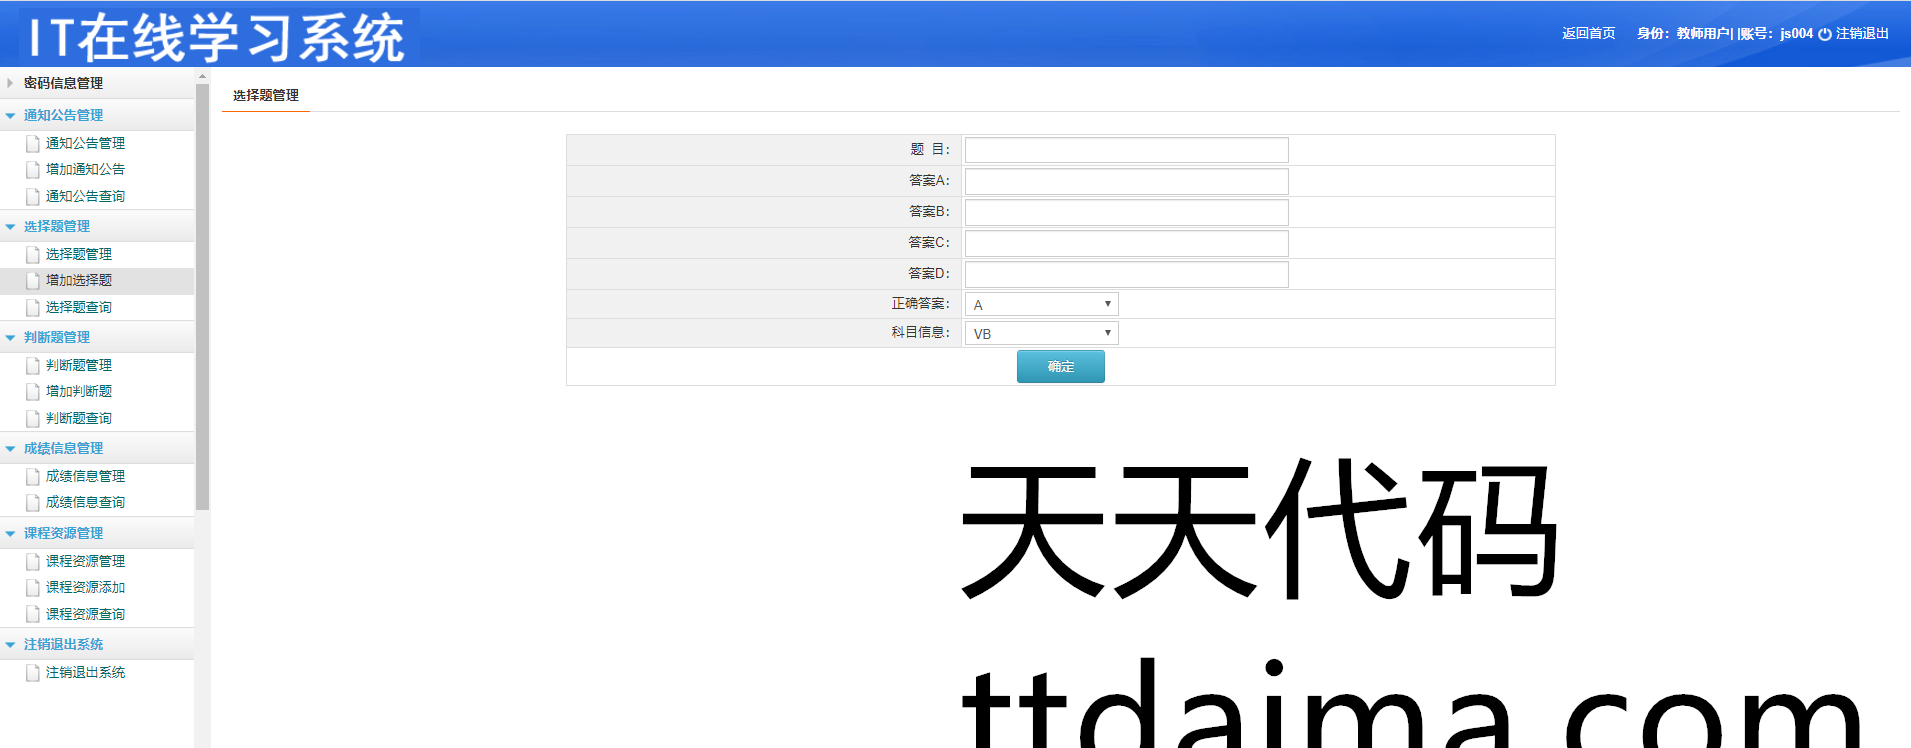Click the page icon beside 增加判断题
The image size is (1911, 748).
[x=33, y=392]
